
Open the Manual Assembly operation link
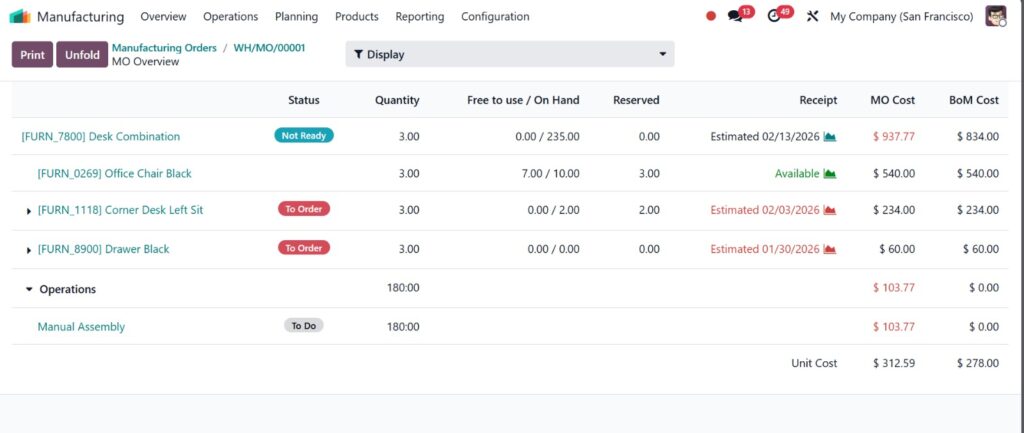(81, 326)
